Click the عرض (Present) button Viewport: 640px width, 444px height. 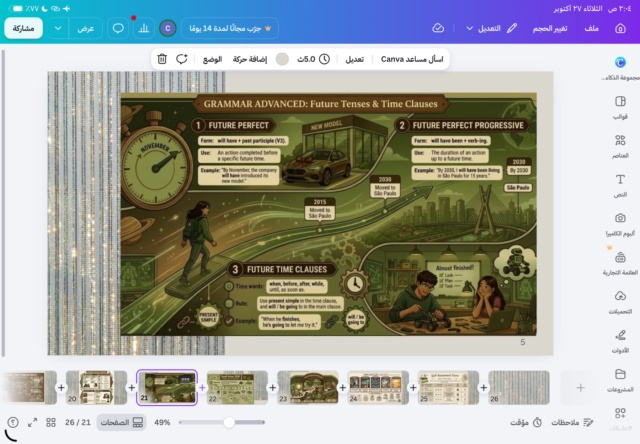86,28
